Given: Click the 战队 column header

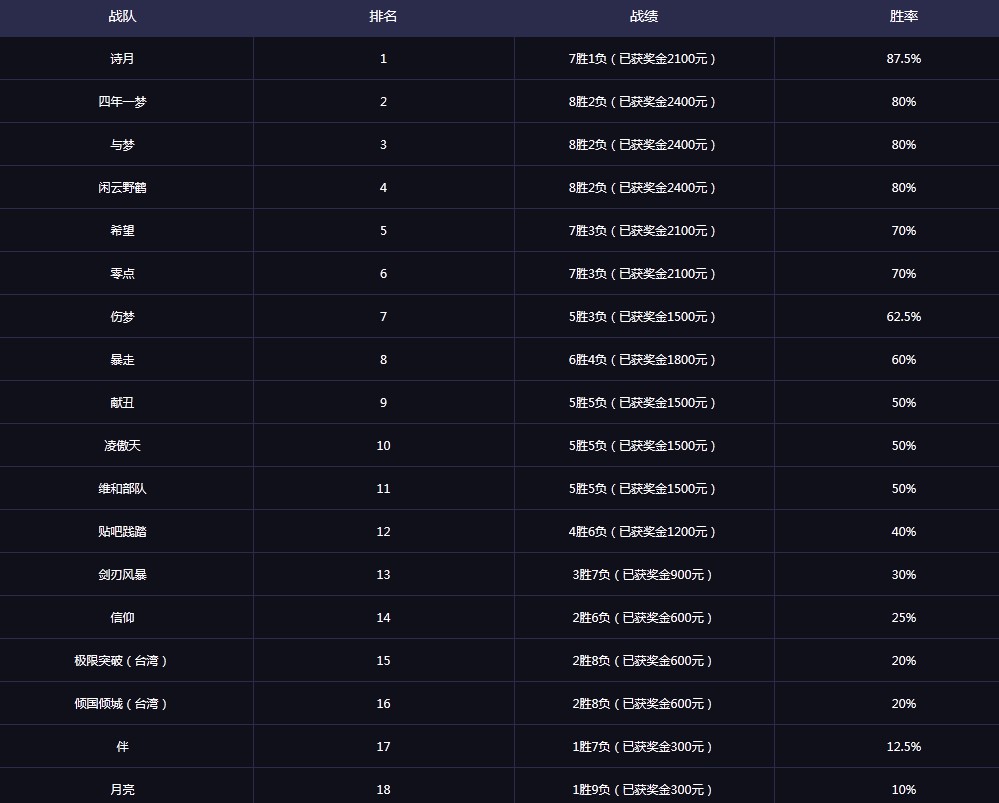Looking at the screenshot, I should pyautogui.click(x=122, y=17).
